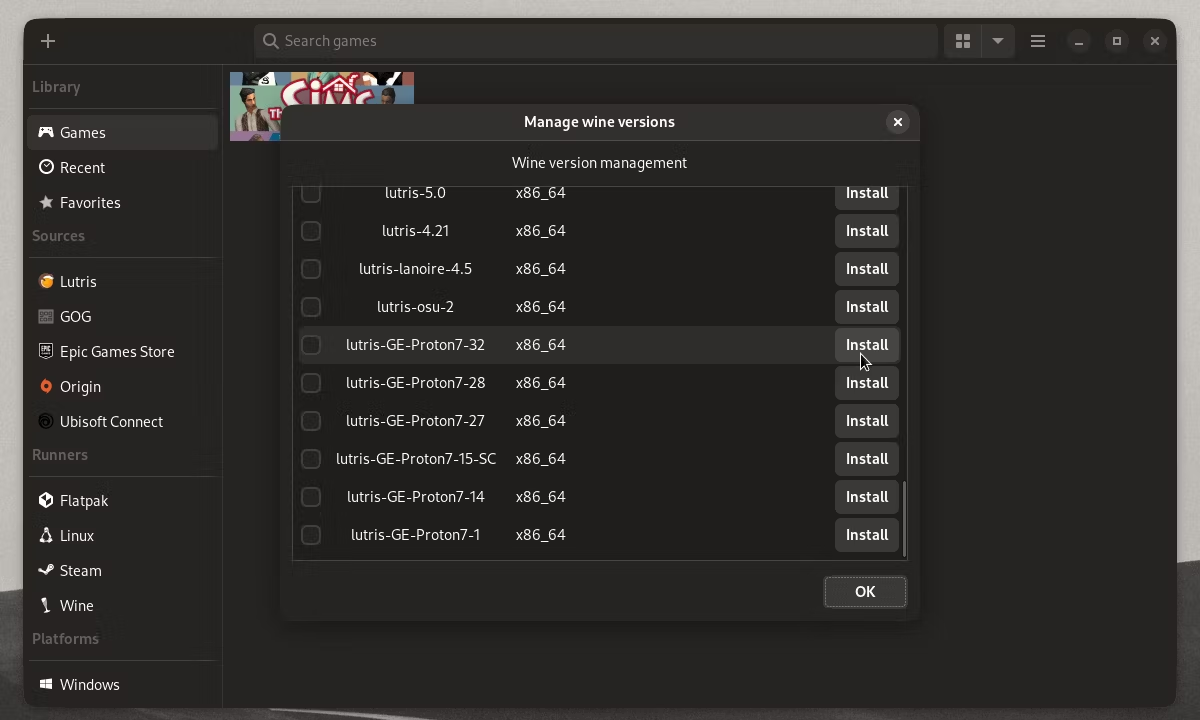This screenshot has width=1200, height=720.
Task: Select Games in Library sidebar
Action: [x=122, y=132]
